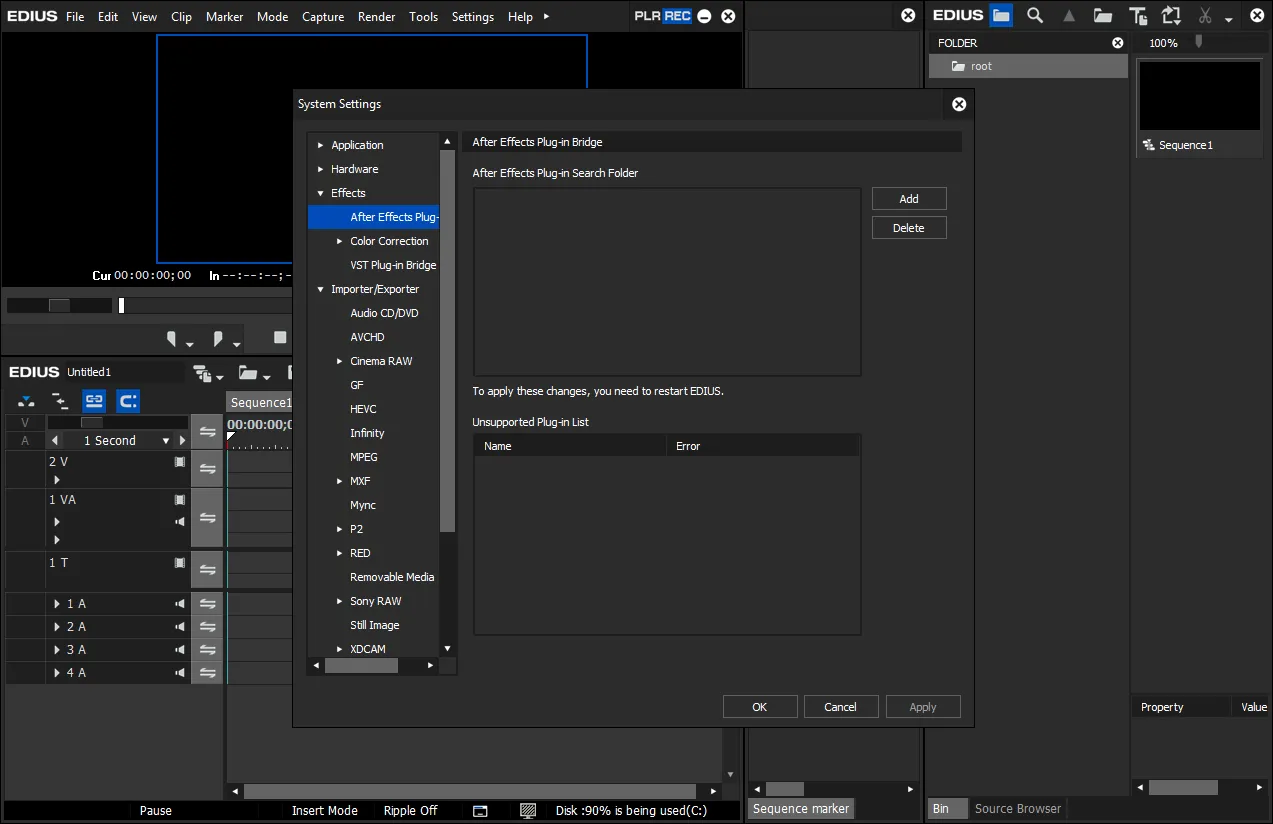Open the Render menu
This screenshot has width=1273, height=824.
tap(376, 16)
